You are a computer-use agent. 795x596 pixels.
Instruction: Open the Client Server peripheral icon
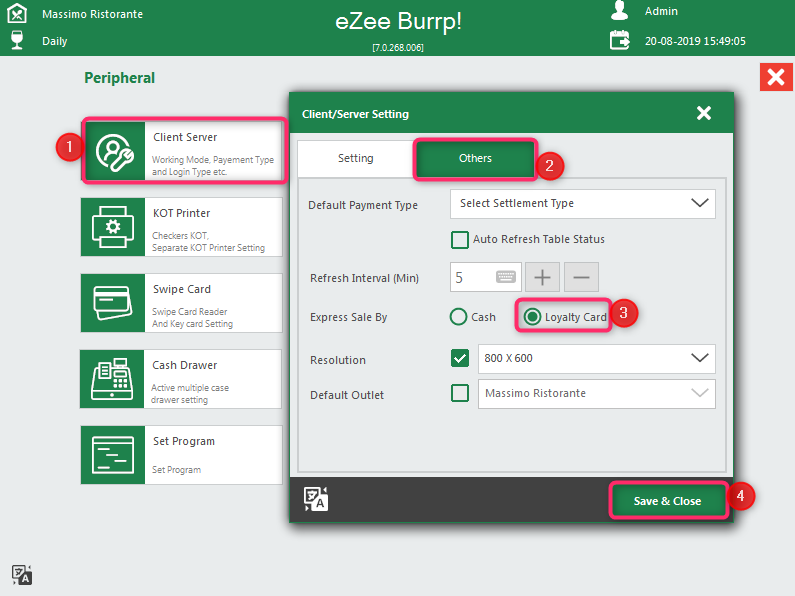115,151
